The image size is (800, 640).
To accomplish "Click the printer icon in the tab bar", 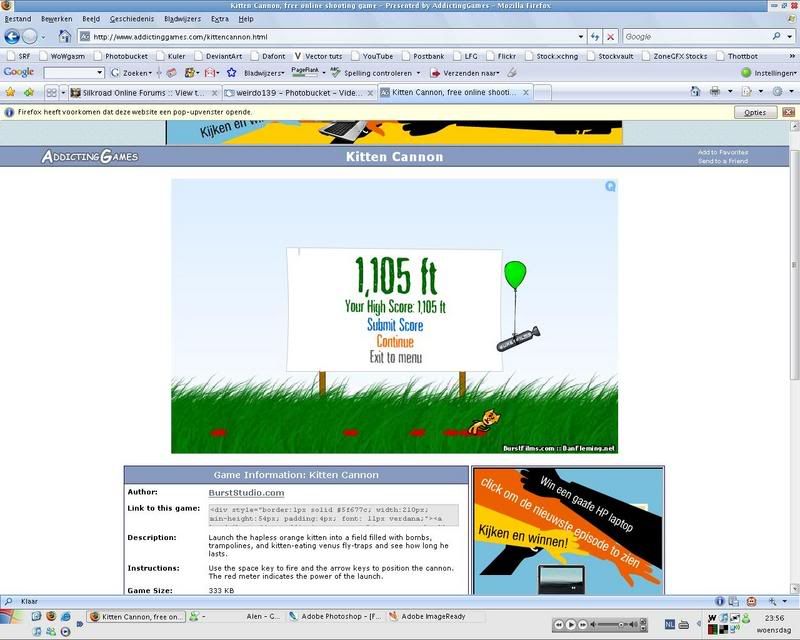I will pos(715,91).
